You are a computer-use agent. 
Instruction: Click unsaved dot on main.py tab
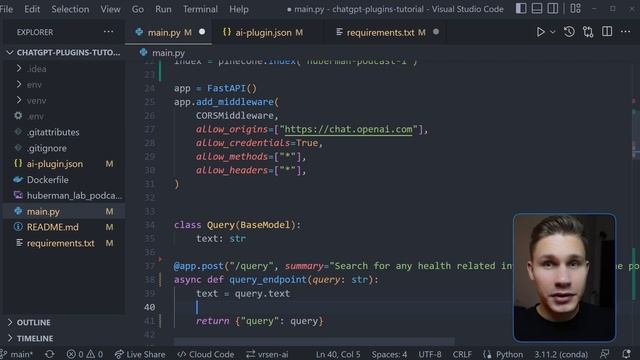[x=202, y=32]
